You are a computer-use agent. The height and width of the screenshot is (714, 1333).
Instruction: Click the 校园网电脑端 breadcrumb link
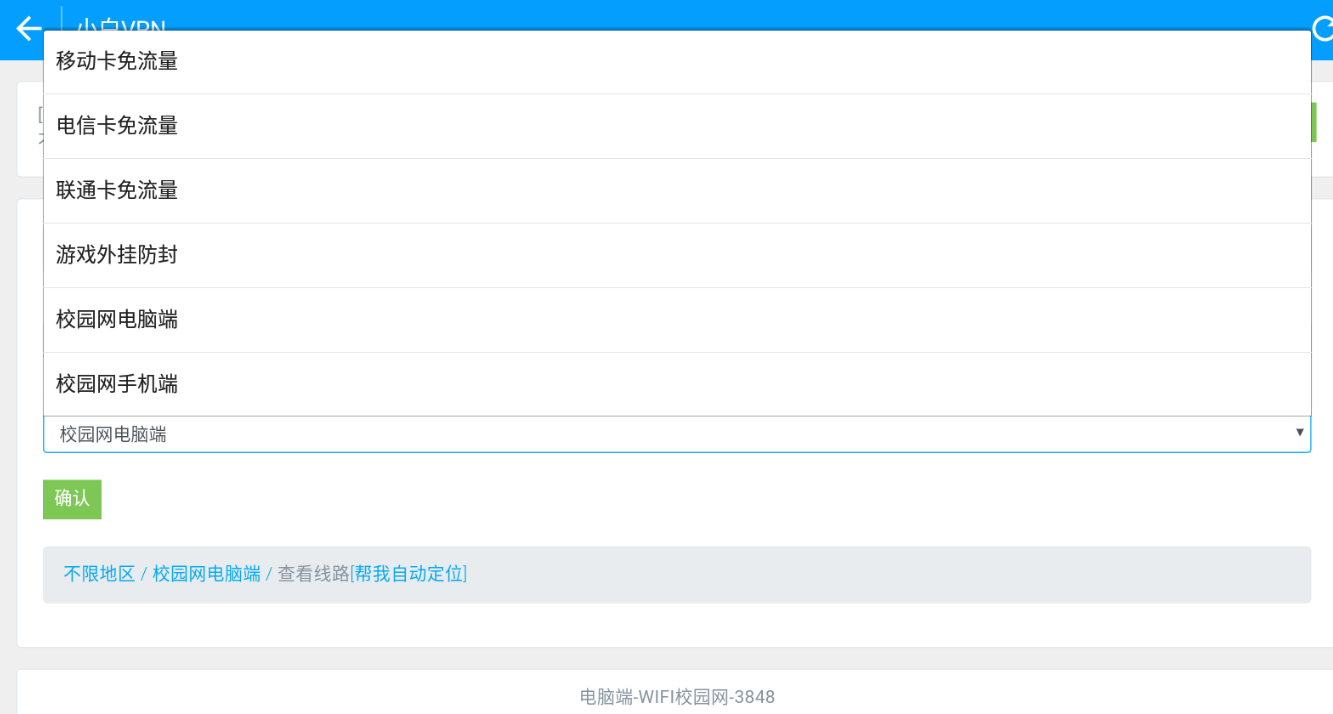tap(206, 574)
